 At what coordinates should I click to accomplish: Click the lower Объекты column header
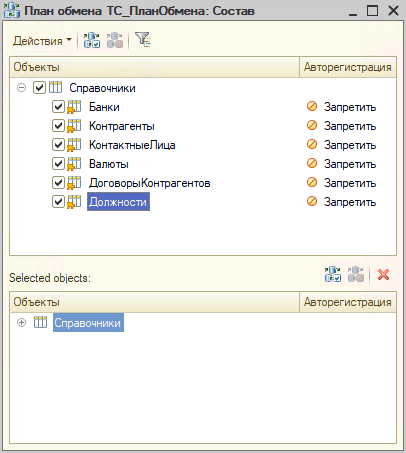tap(154, 302)
